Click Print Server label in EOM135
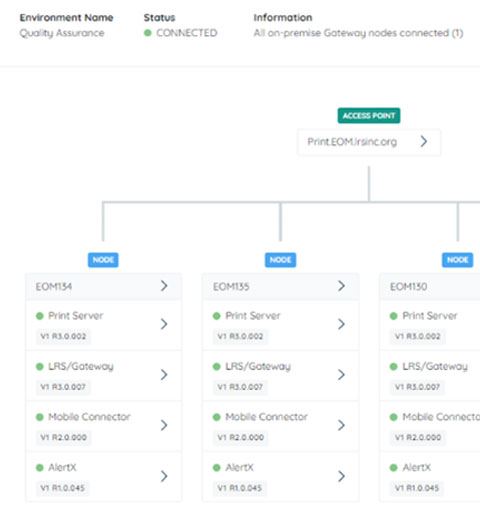Viewport: 480px width, 527px height. [x=253, y=316]
